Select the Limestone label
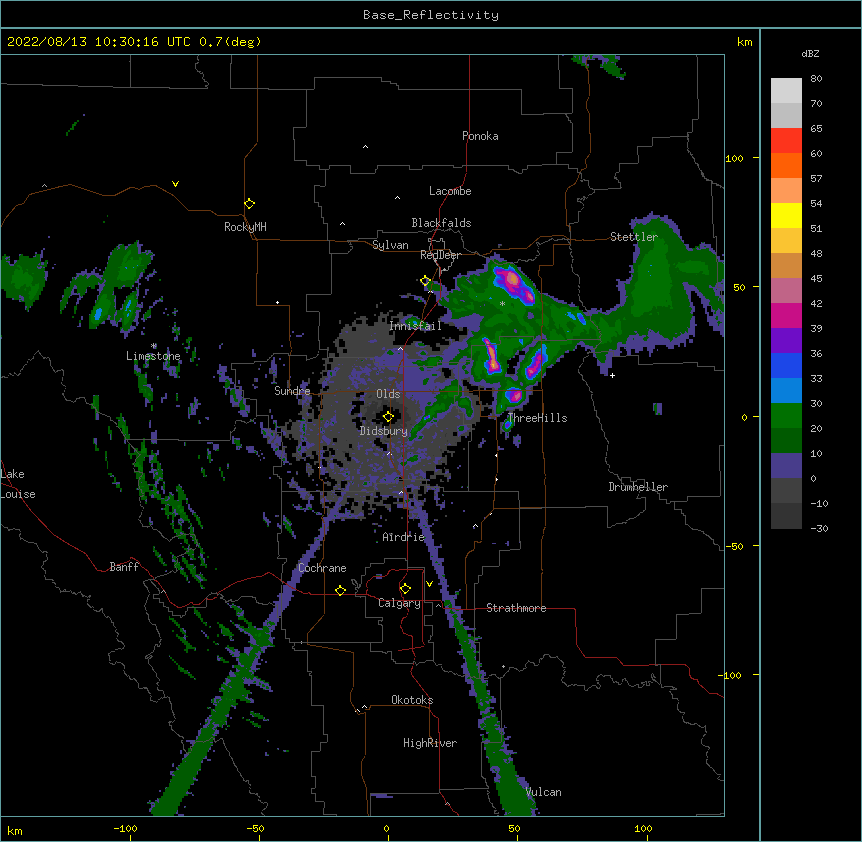 tap(153, 356)
